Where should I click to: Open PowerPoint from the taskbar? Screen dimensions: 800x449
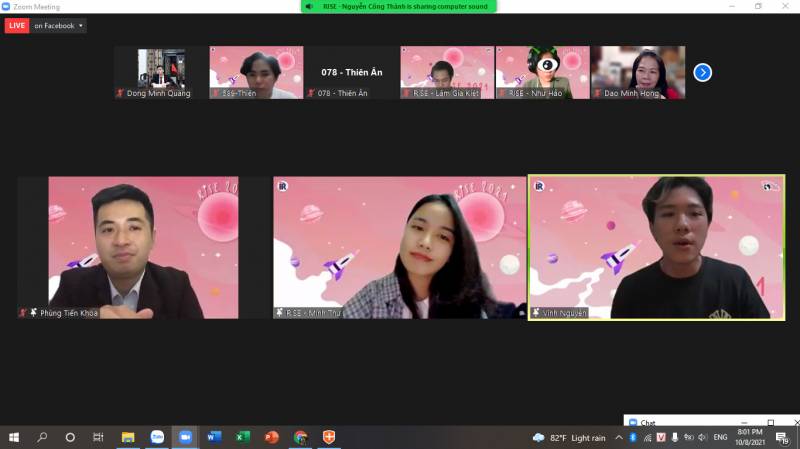pyautogui.click(x=271, y=437)
